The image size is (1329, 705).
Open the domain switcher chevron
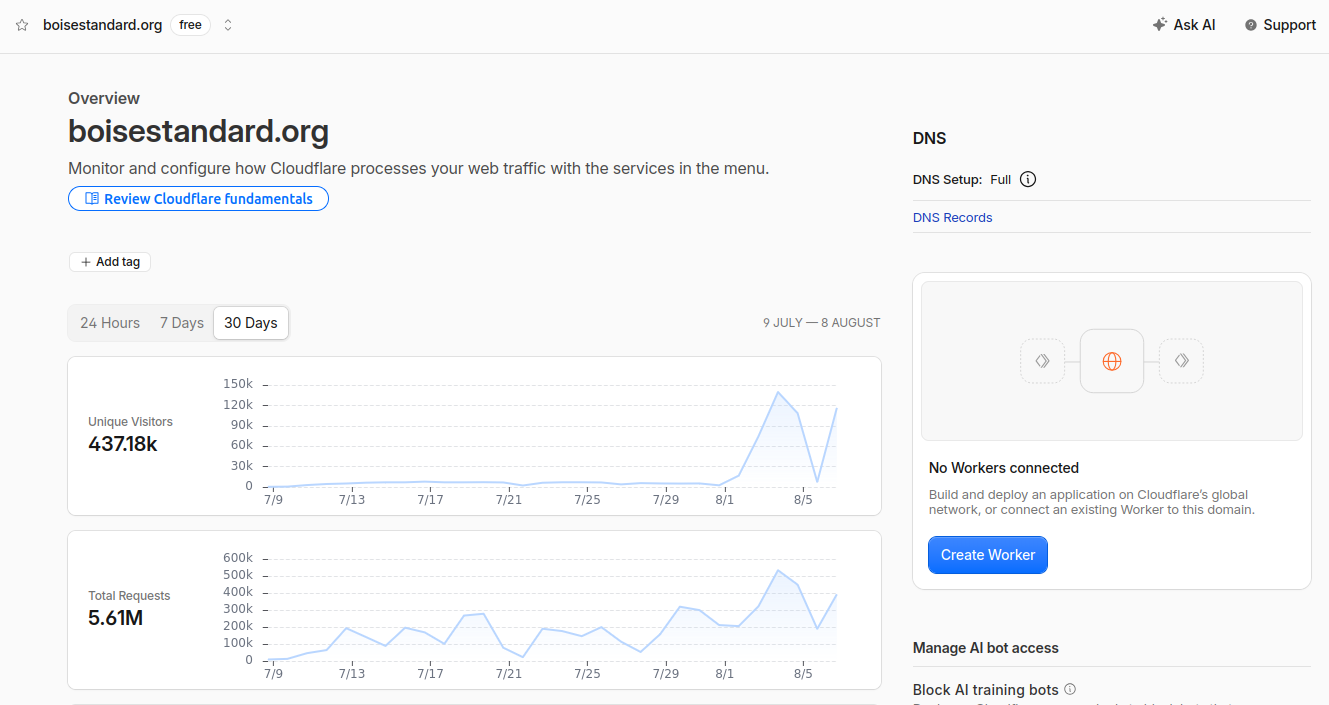click(228, 25)
